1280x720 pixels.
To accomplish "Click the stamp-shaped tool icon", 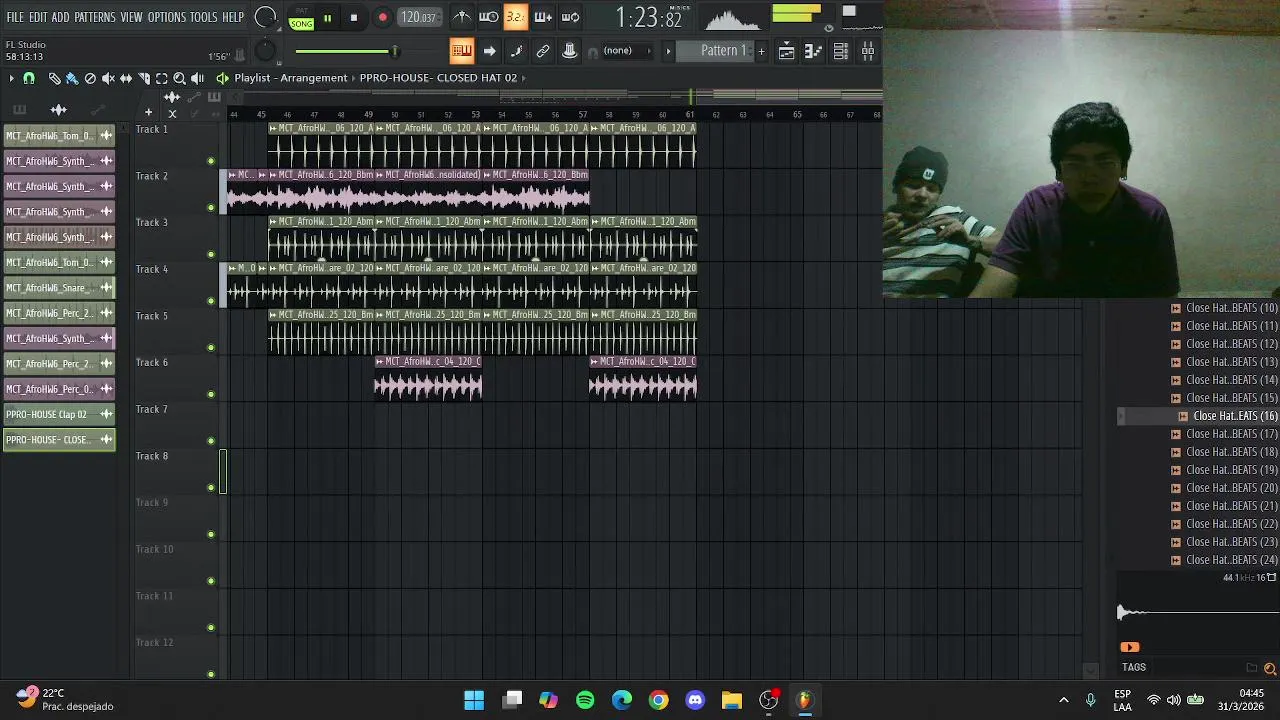I will [x=570, y=51].
